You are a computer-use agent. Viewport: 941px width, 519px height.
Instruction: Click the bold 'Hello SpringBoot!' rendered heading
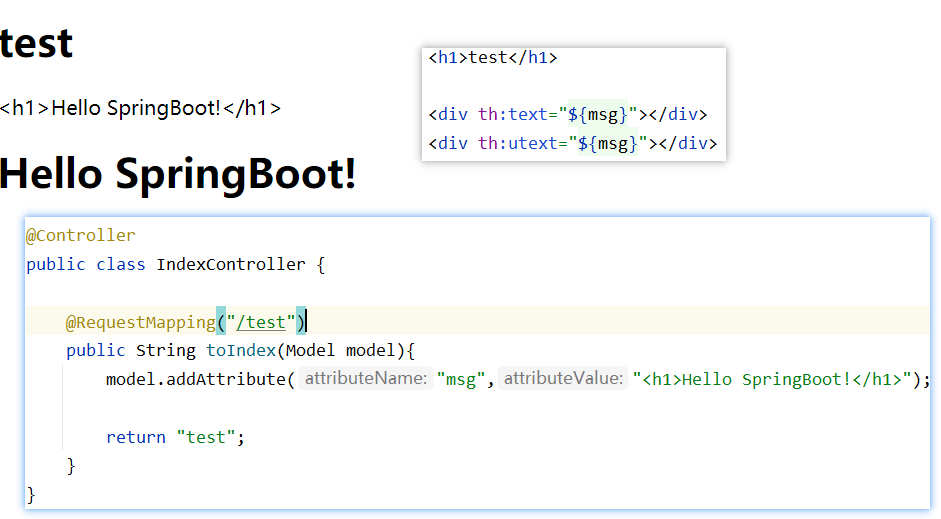178,173
